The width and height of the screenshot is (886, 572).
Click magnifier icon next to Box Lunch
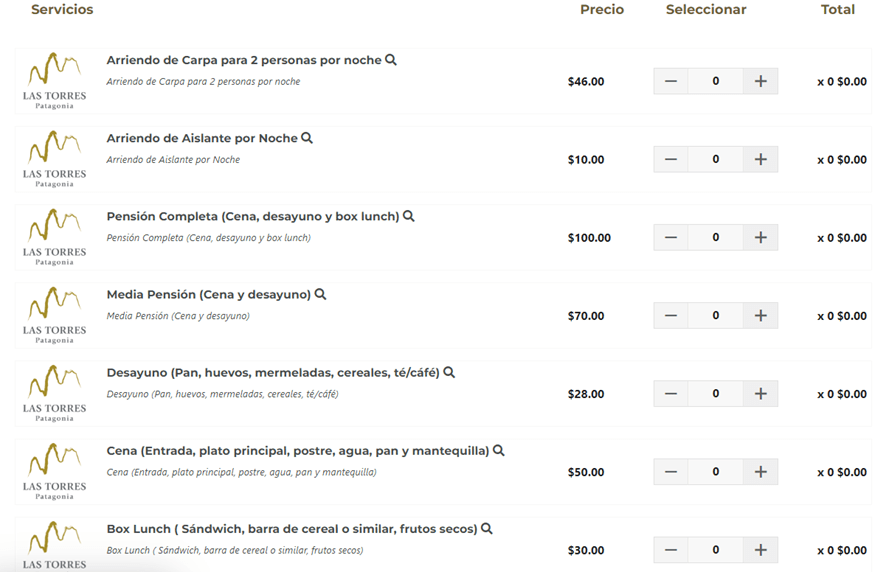(x=486, y=528)
